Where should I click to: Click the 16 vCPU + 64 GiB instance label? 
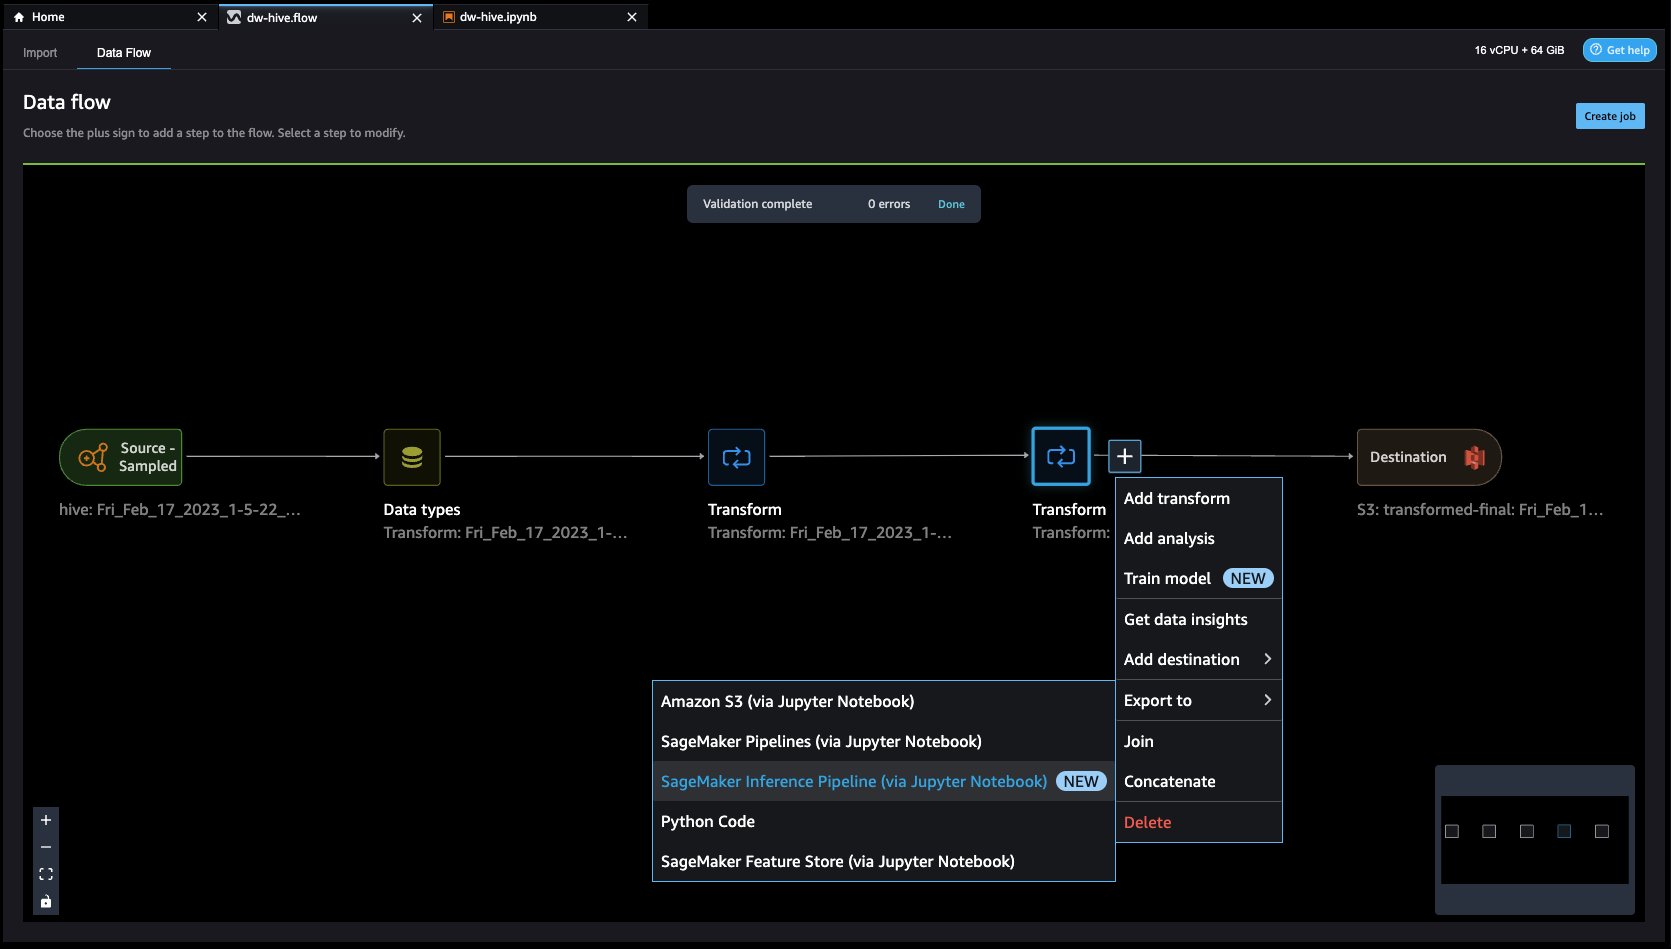click(1519, 50)
